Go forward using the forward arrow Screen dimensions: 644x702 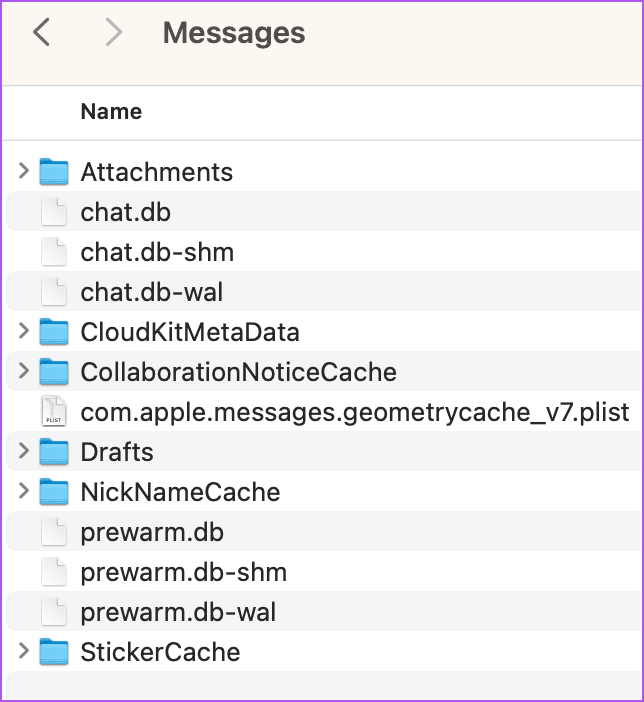pos(113,33)
